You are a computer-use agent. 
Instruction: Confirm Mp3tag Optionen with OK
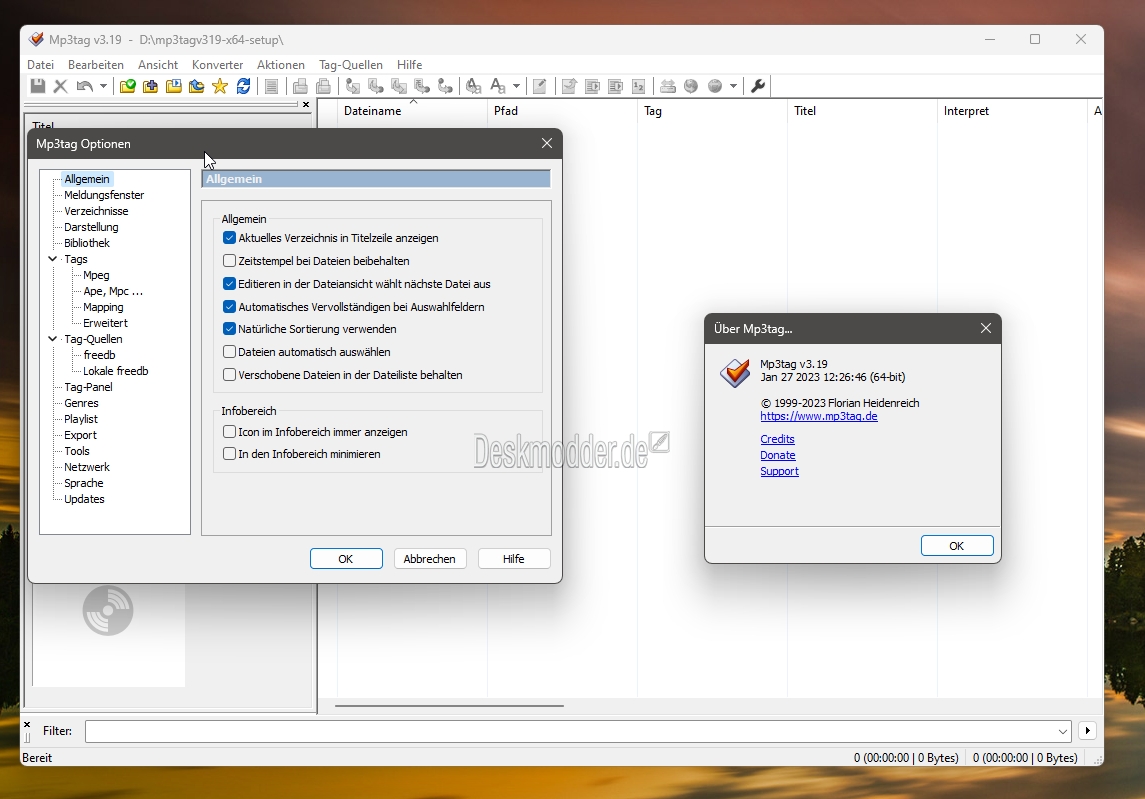click(346, 559)
